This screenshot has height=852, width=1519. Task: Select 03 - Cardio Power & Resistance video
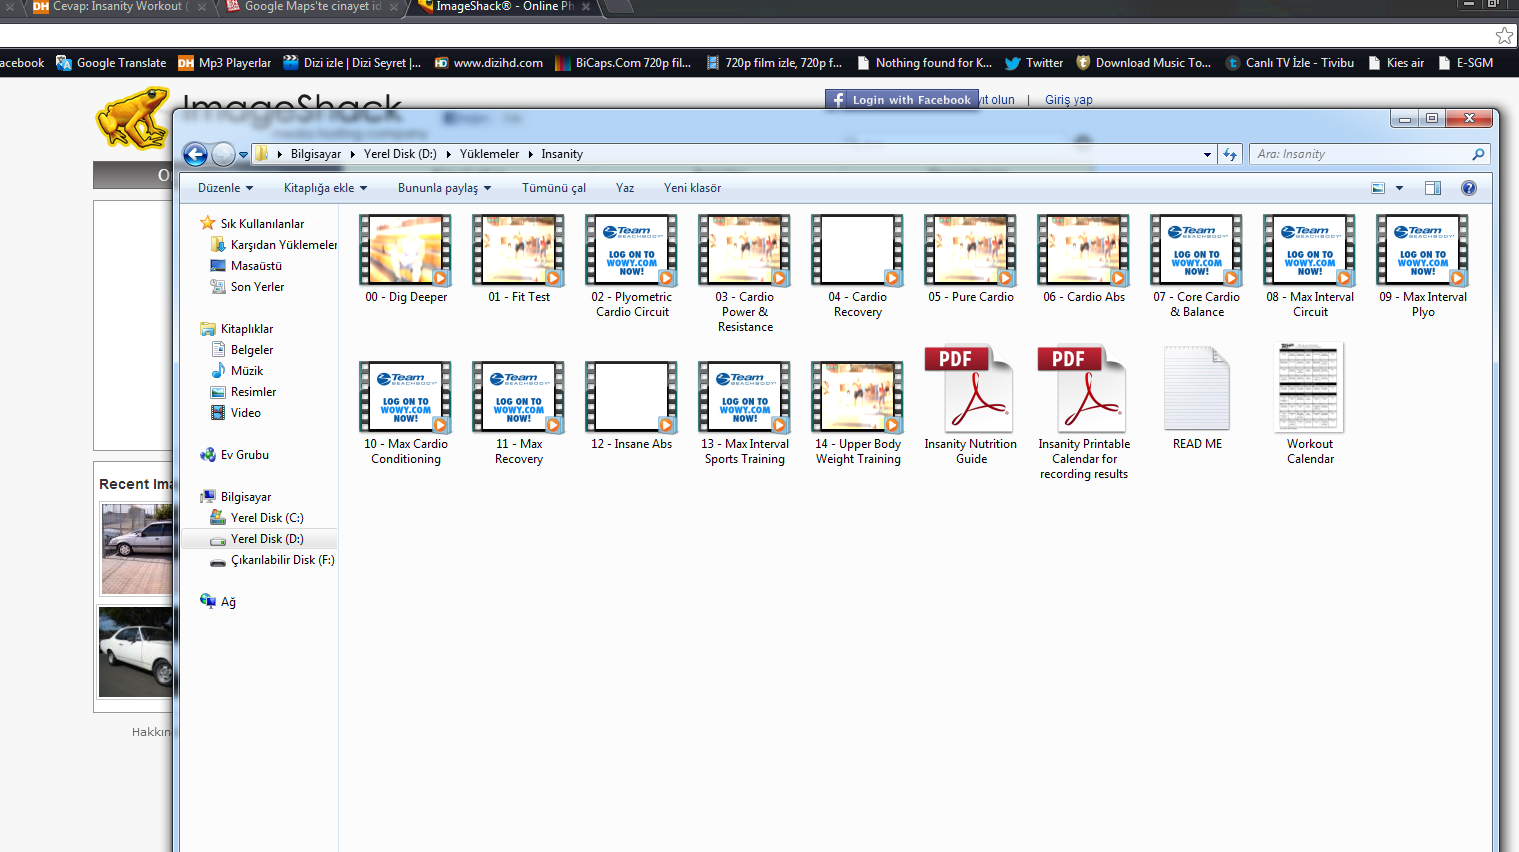click(x=744, y=274)
